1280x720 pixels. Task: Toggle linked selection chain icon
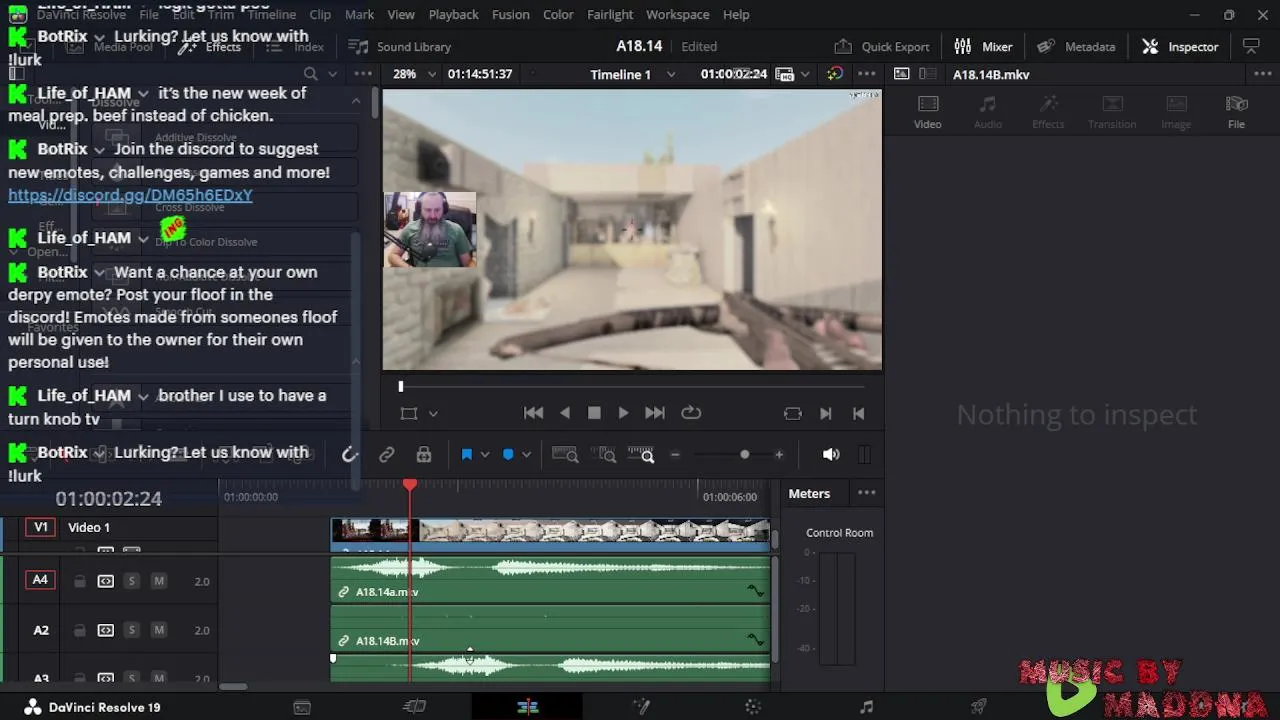click(x=387, y=455)
